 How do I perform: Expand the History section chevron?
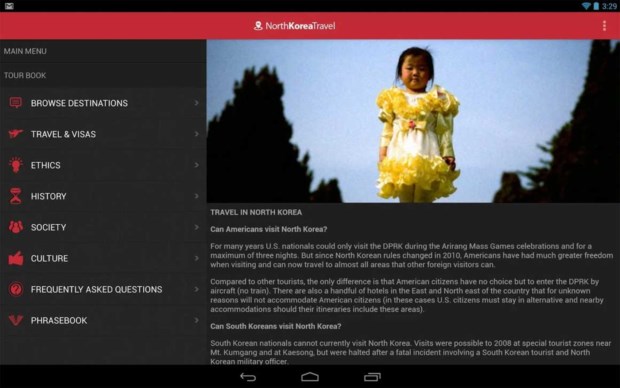tap(197, 196)
